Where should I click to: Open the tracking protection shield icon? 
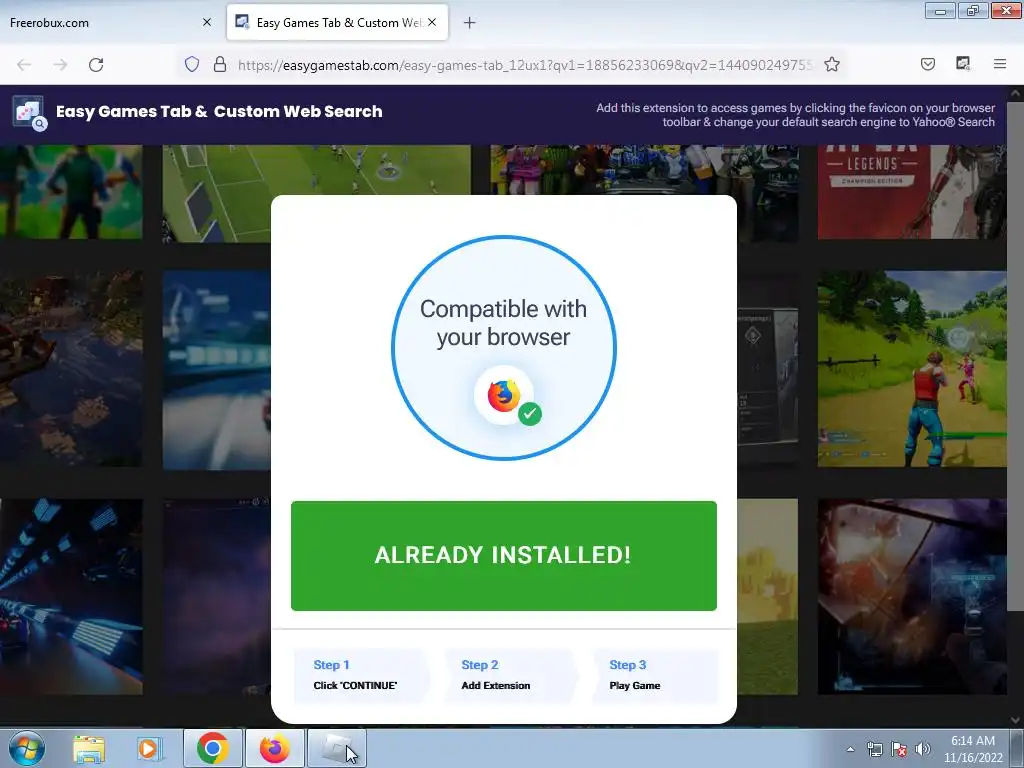point(191,64)
